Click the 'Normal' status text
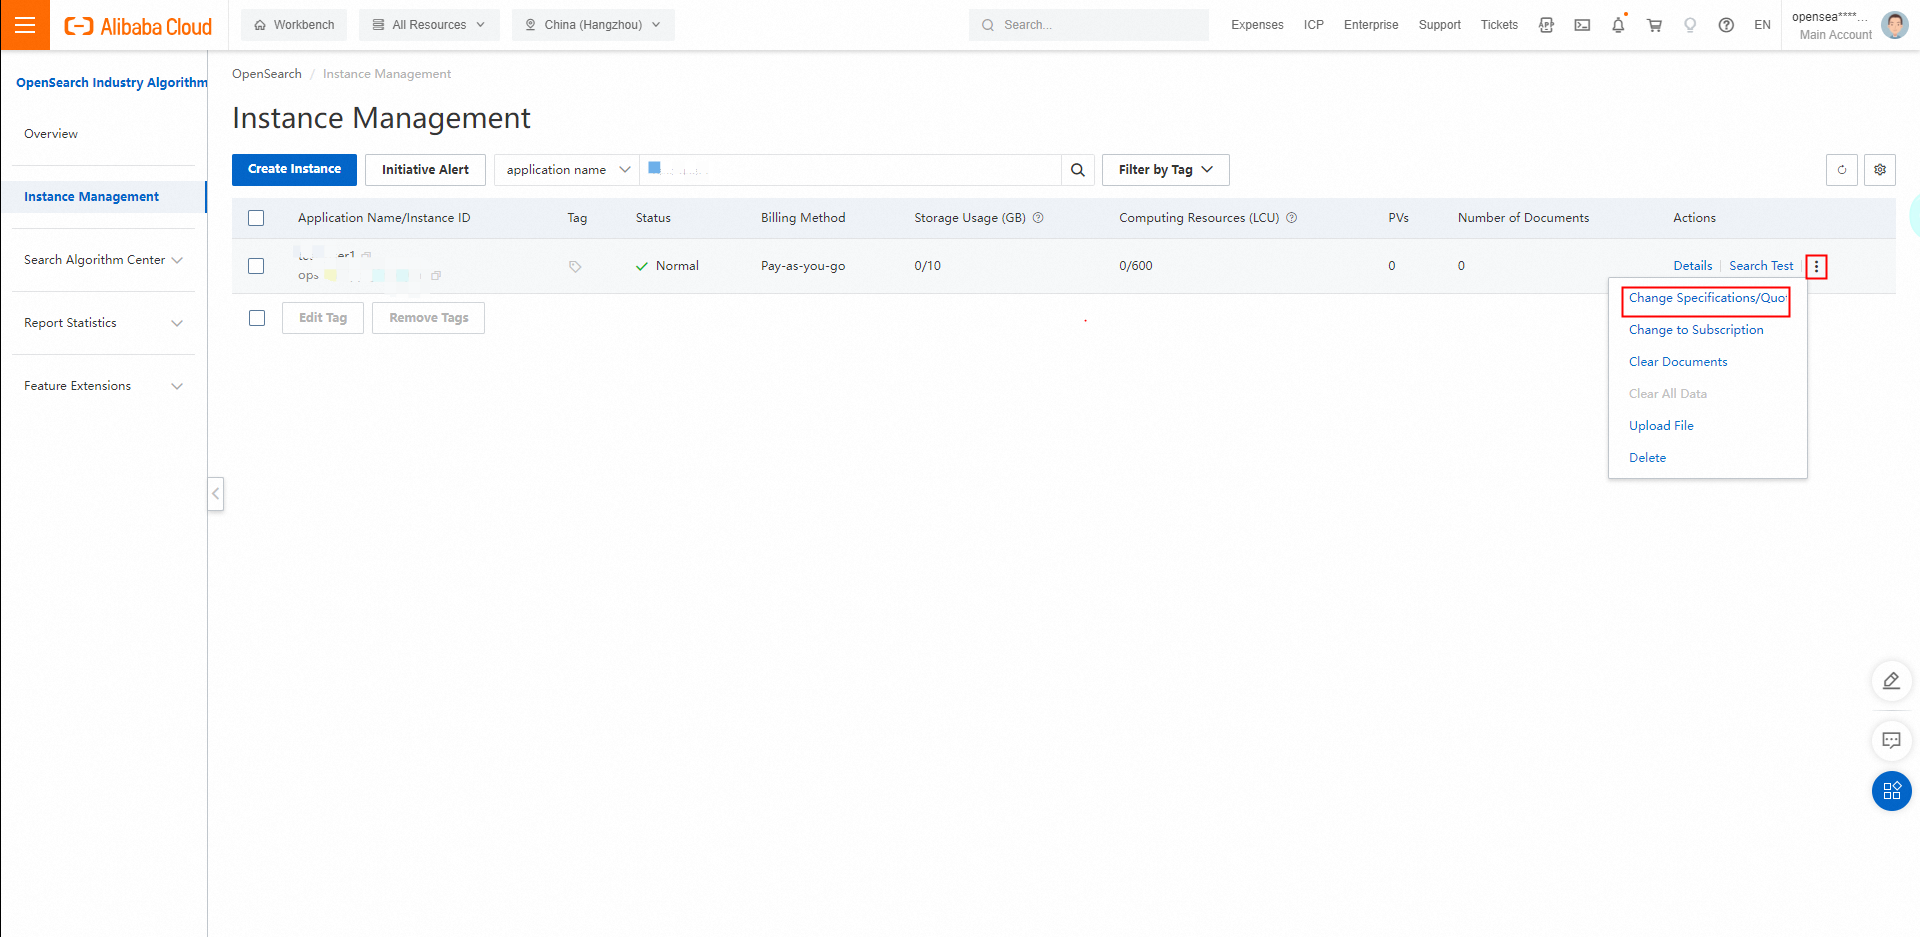The height and width of the screenshot is (937, 1920). click(x=677, y=266)
